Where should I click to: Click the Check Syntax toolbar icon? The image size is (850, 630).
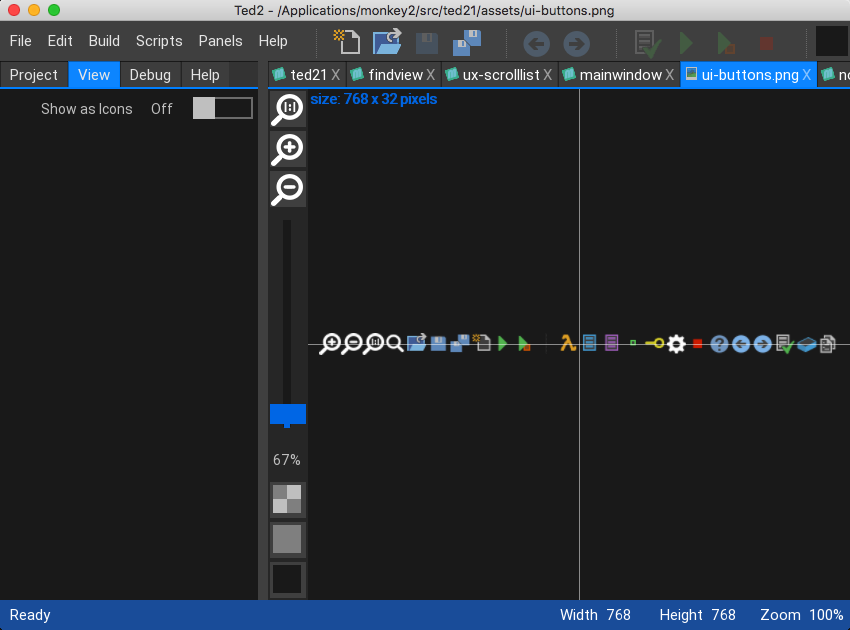click(x=648, y=43)
